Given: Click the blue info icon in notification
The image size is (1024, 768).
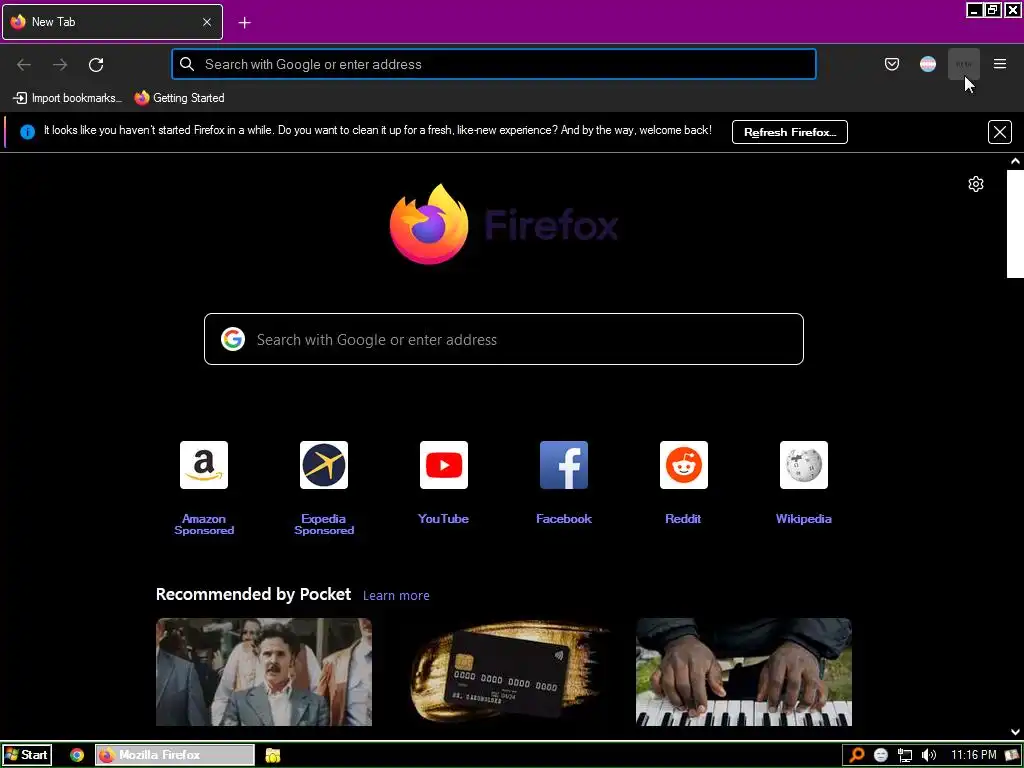Looking at the screenshot, I should click(x=27, y=132).
